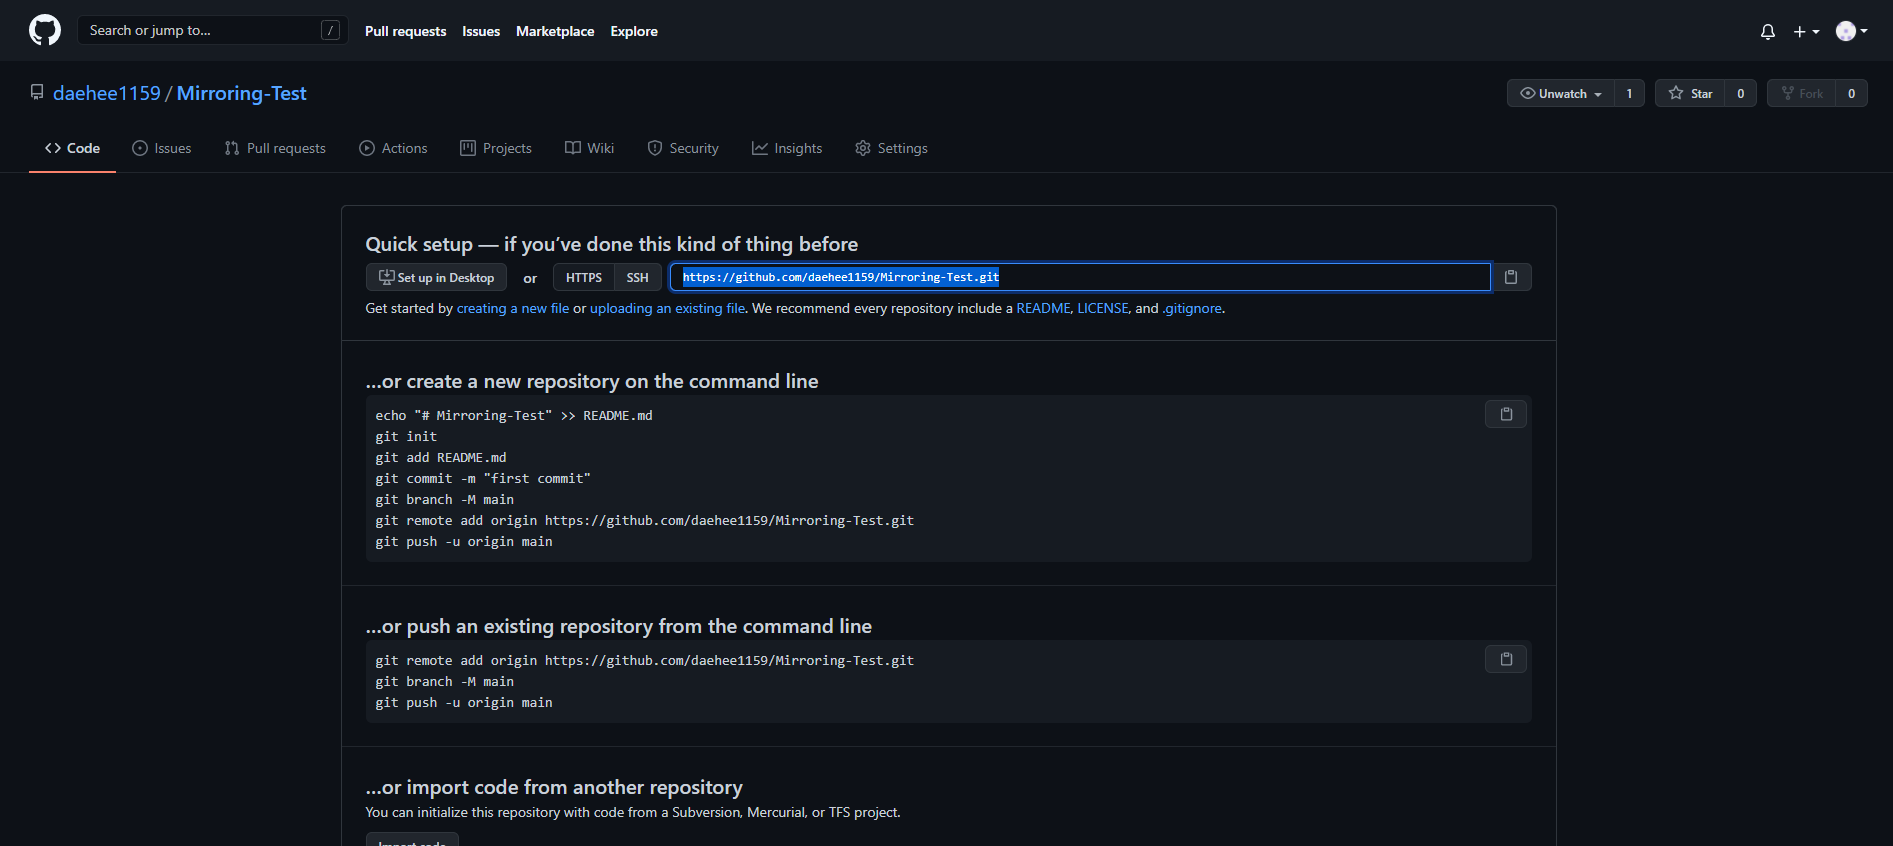Open the Issues repository tab
The height and width of the screenshot is (846, 1893).
(162, 148)
